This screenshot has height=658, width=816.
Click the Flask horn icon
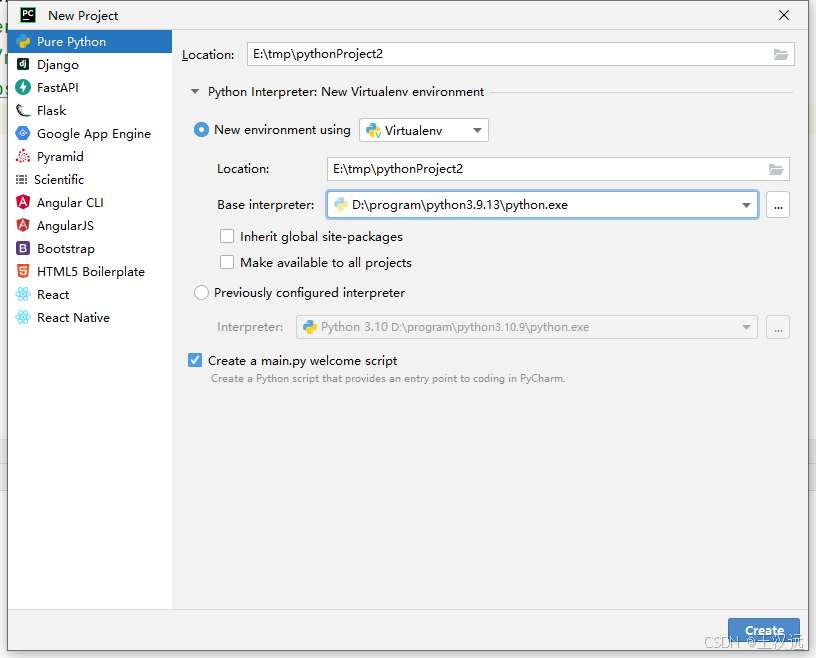point(23,110)
